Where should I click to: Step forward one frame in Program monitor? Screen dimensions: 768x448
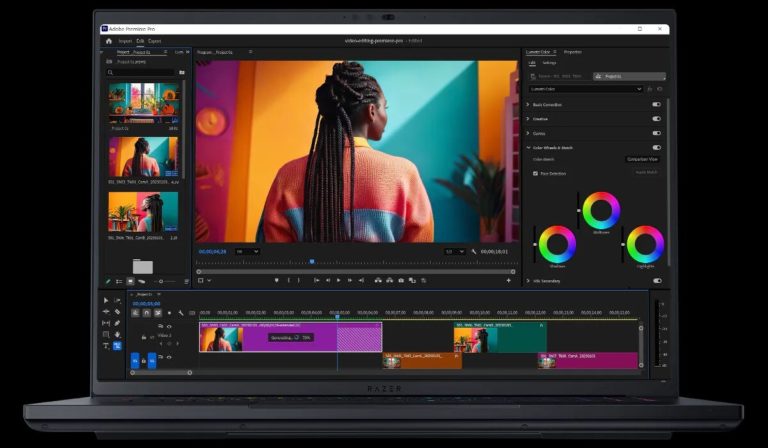350,281
